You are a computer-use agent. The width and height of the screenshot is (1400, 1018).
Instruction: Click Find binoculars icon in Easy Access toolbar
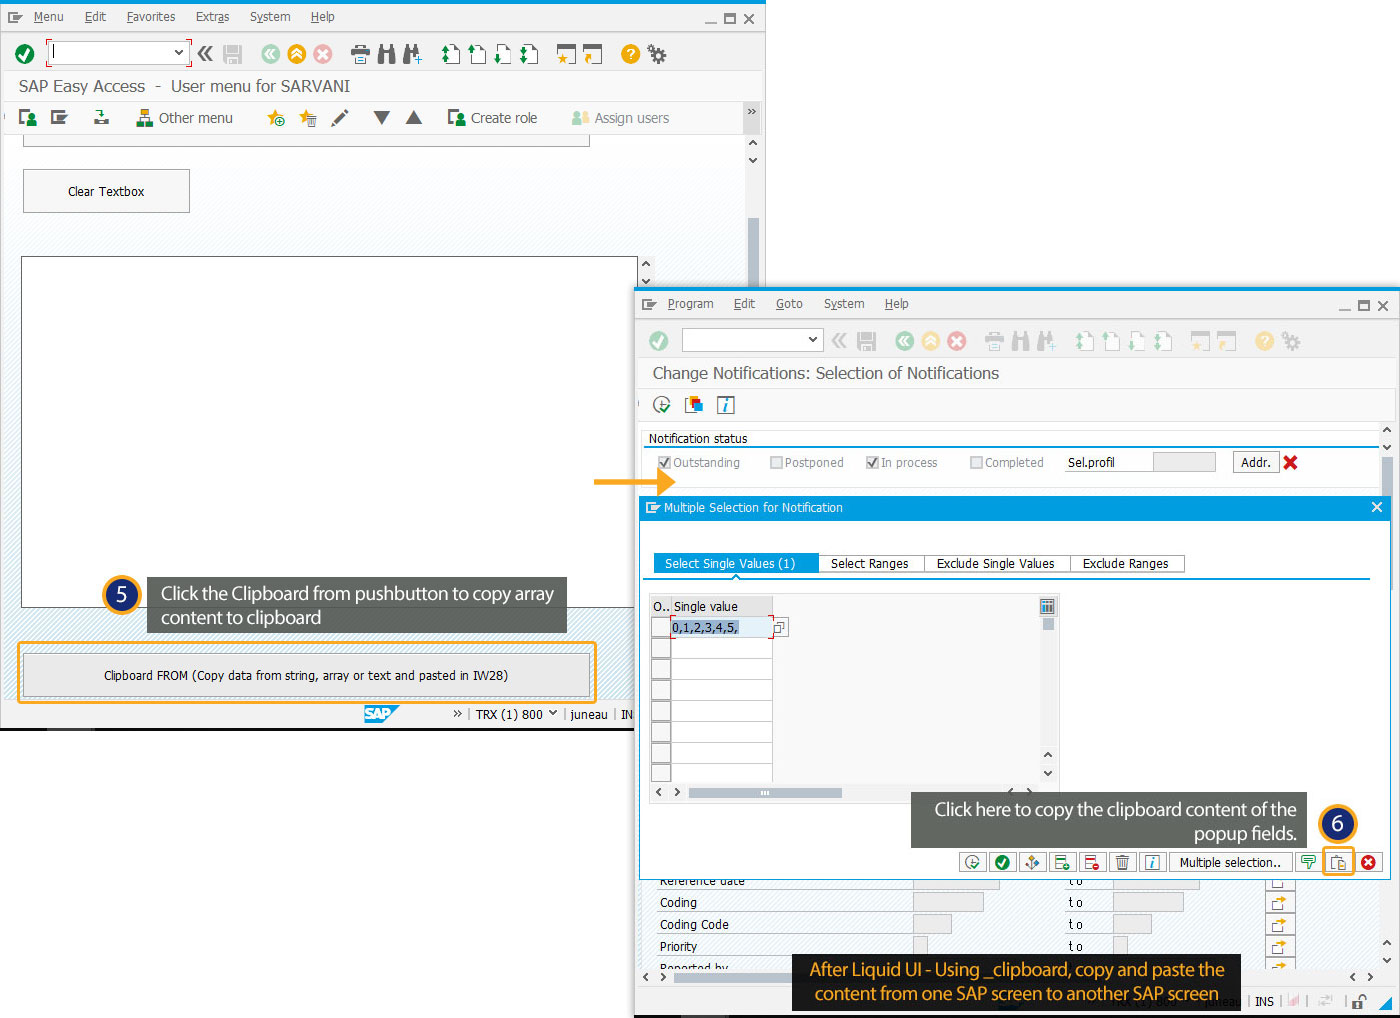(386, 54)
